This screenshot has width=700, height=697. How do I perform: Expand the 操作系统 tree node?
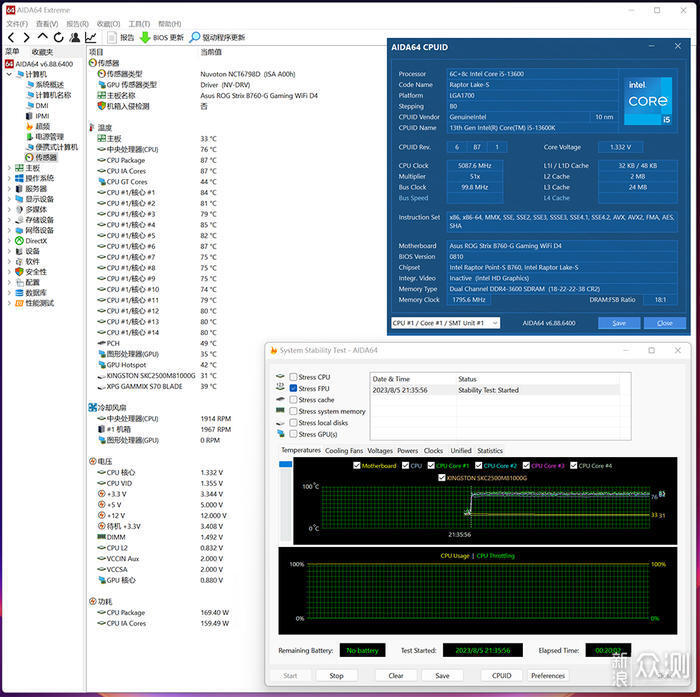[9, 178]
